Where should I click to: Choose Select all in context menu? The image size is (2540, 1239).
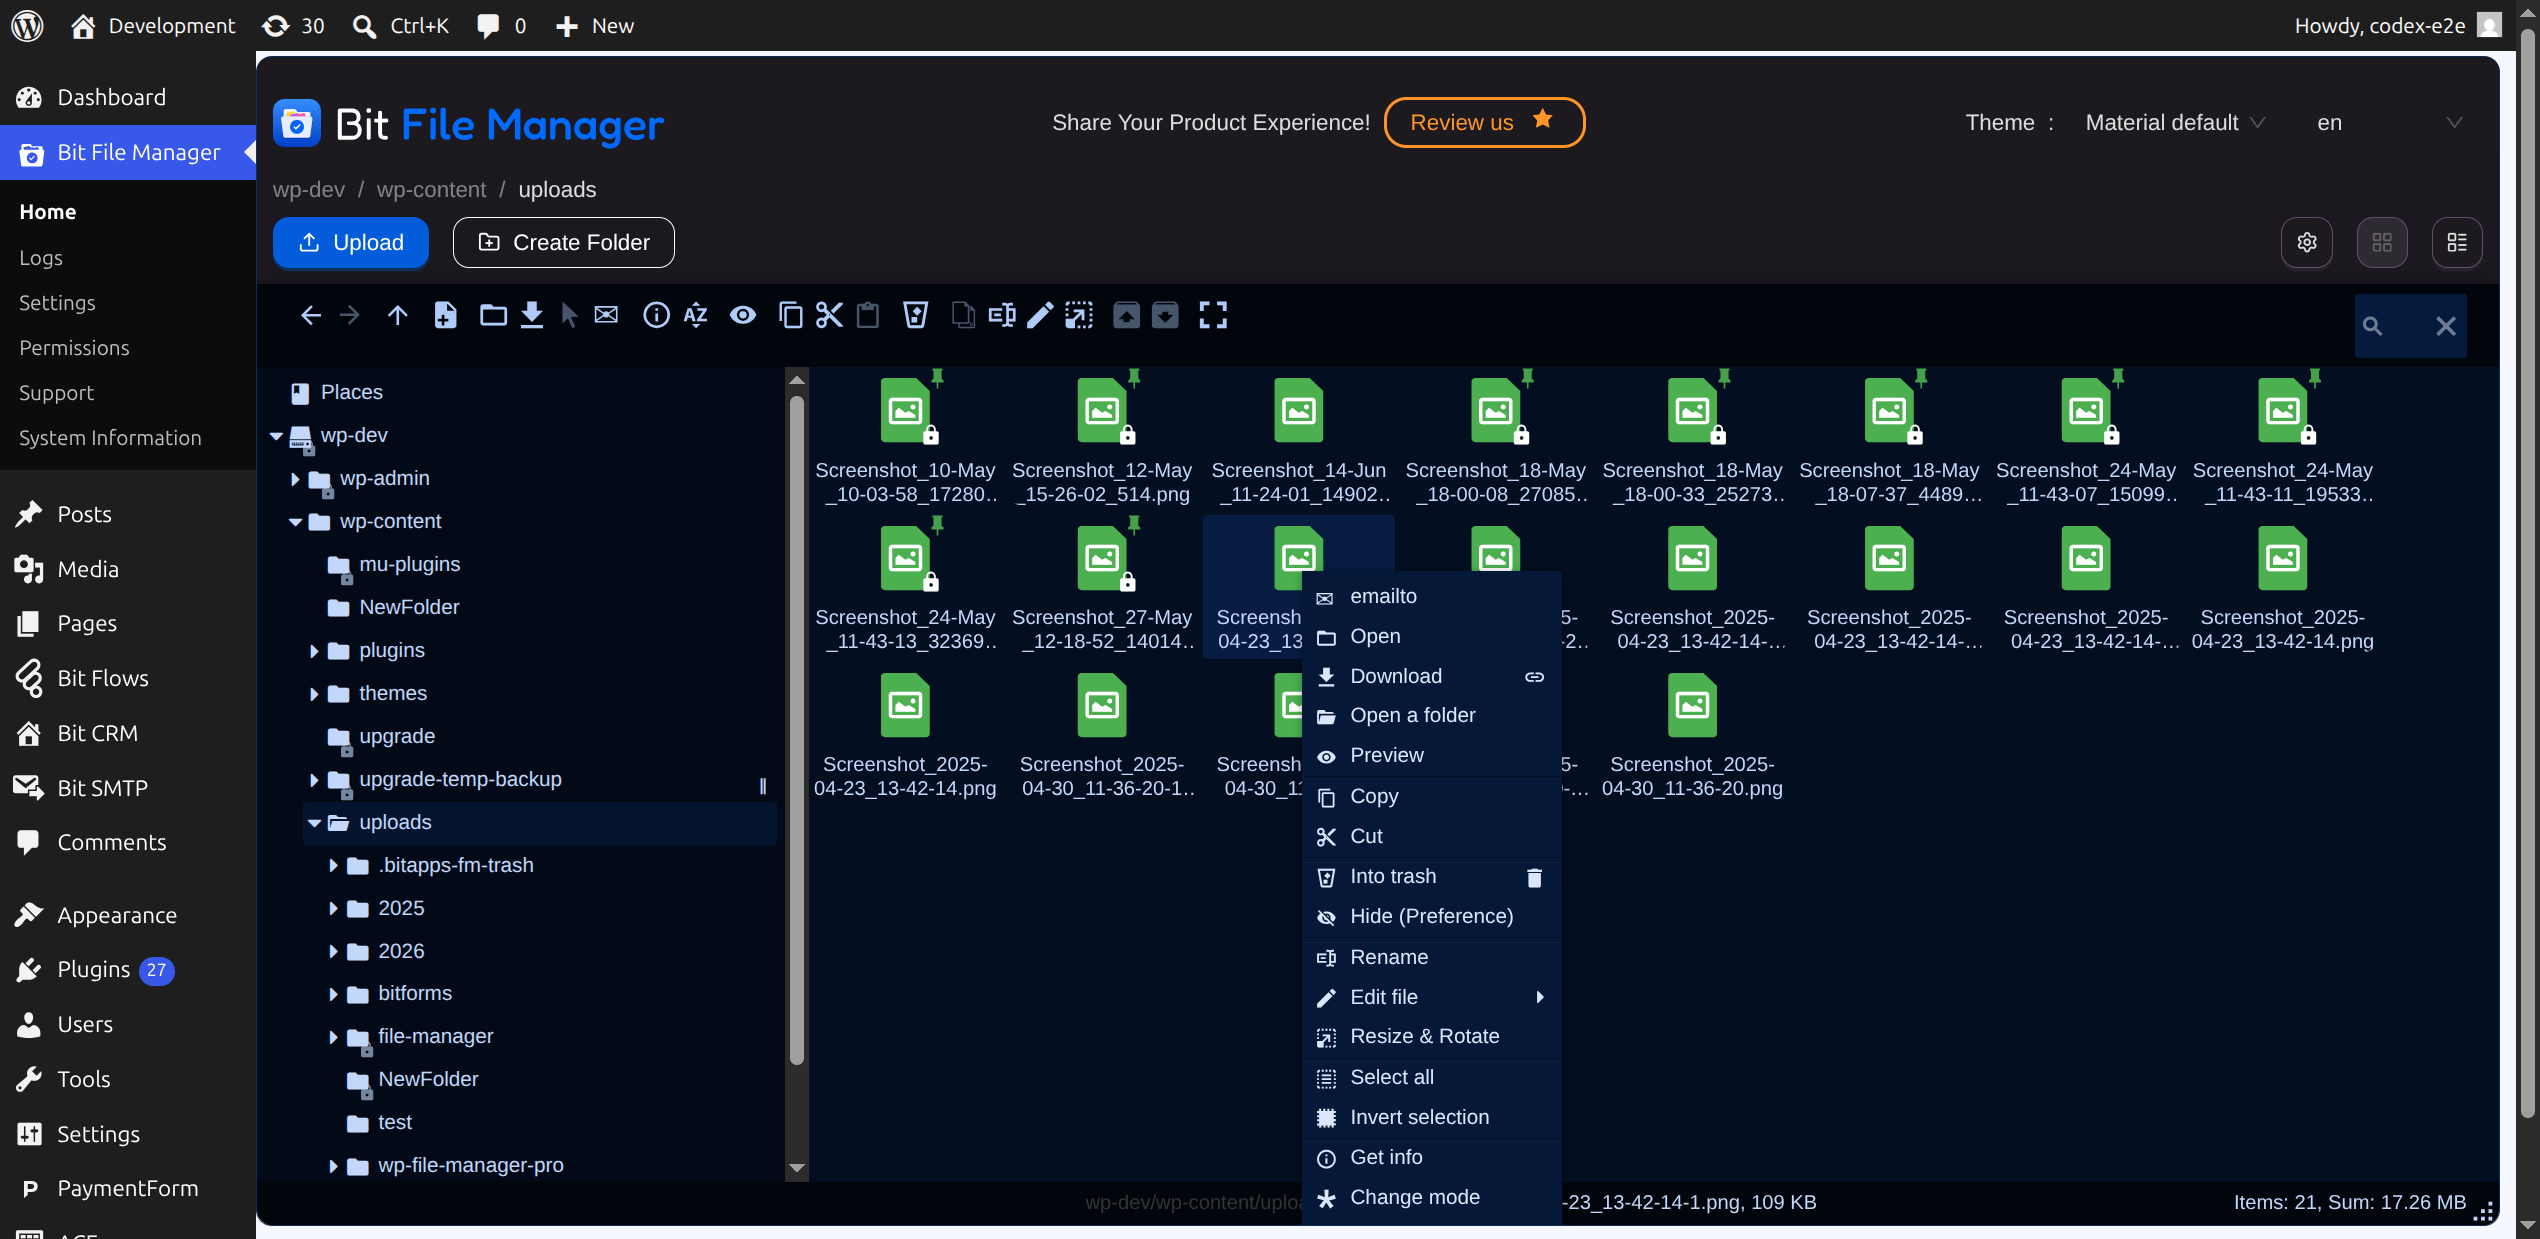click(x=1432, y=1078)
